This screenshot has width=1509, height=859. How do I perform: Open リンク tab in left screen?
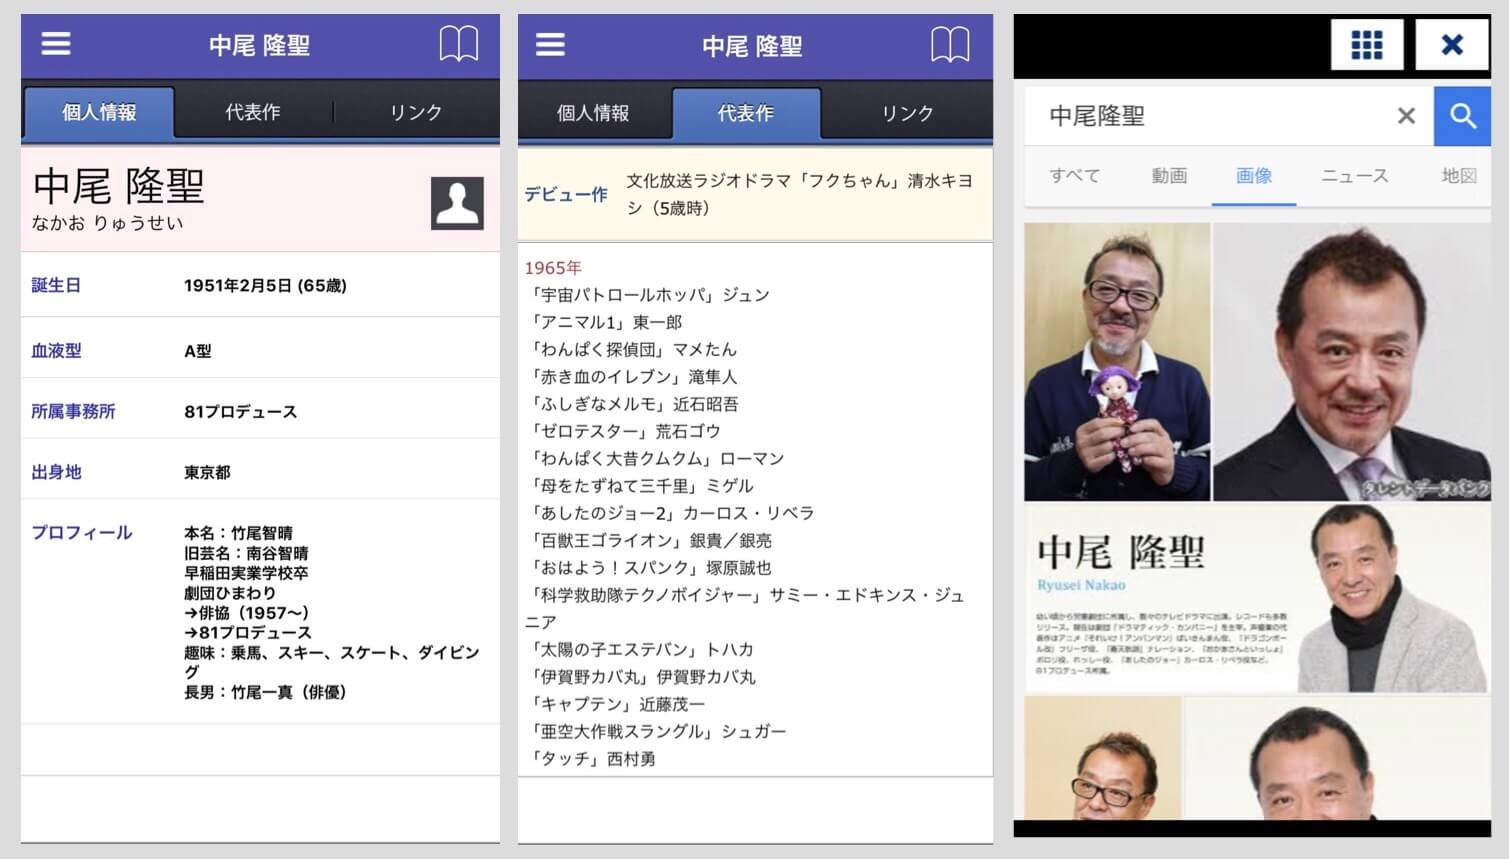(415, 113)
